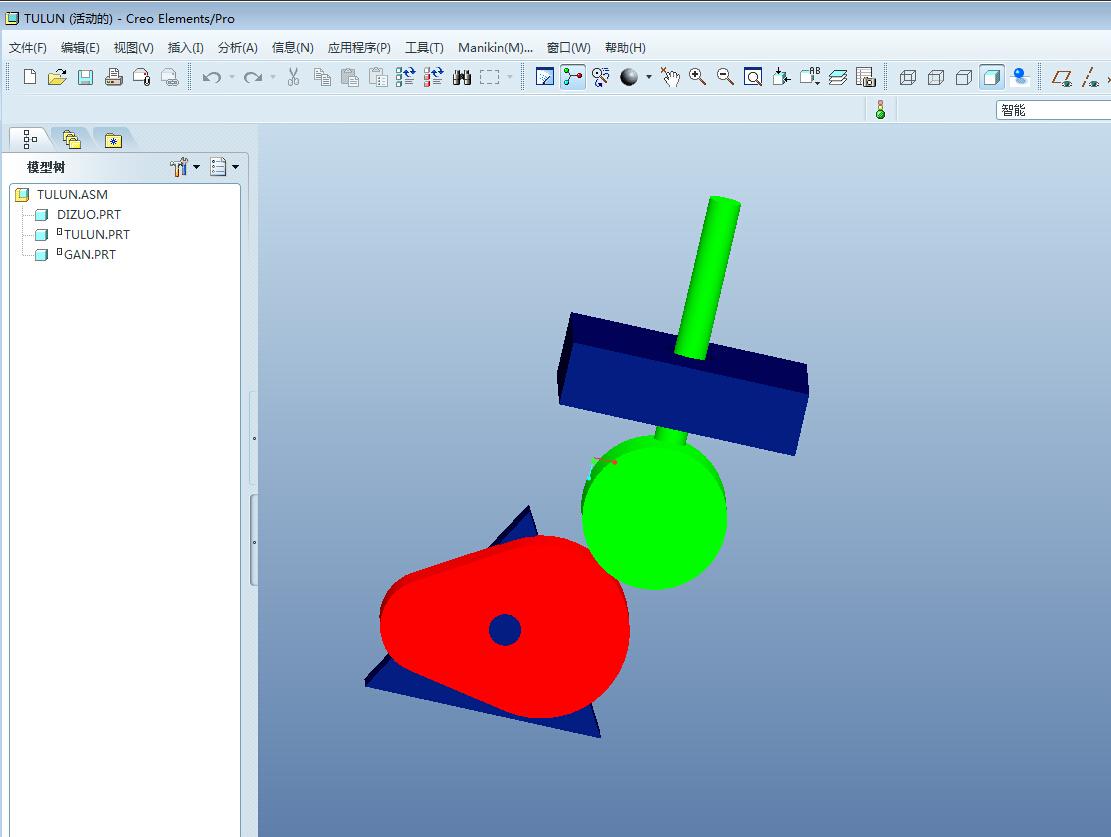This screenshot has width=1111, height=837.
Task: Save the model with the floppy disk icon
Action: click(86, 77)
